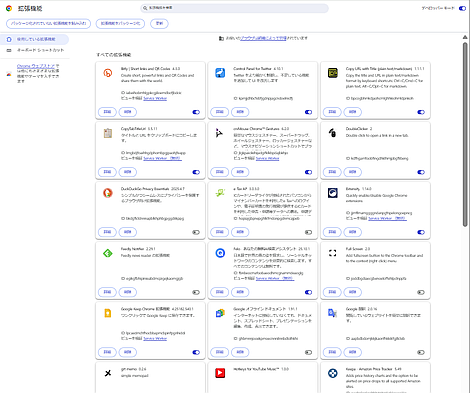The height and width of the screenshot is (393, 470).
Task: Click the vertical page scrollbar thumb
Action: tap(465, 134)
